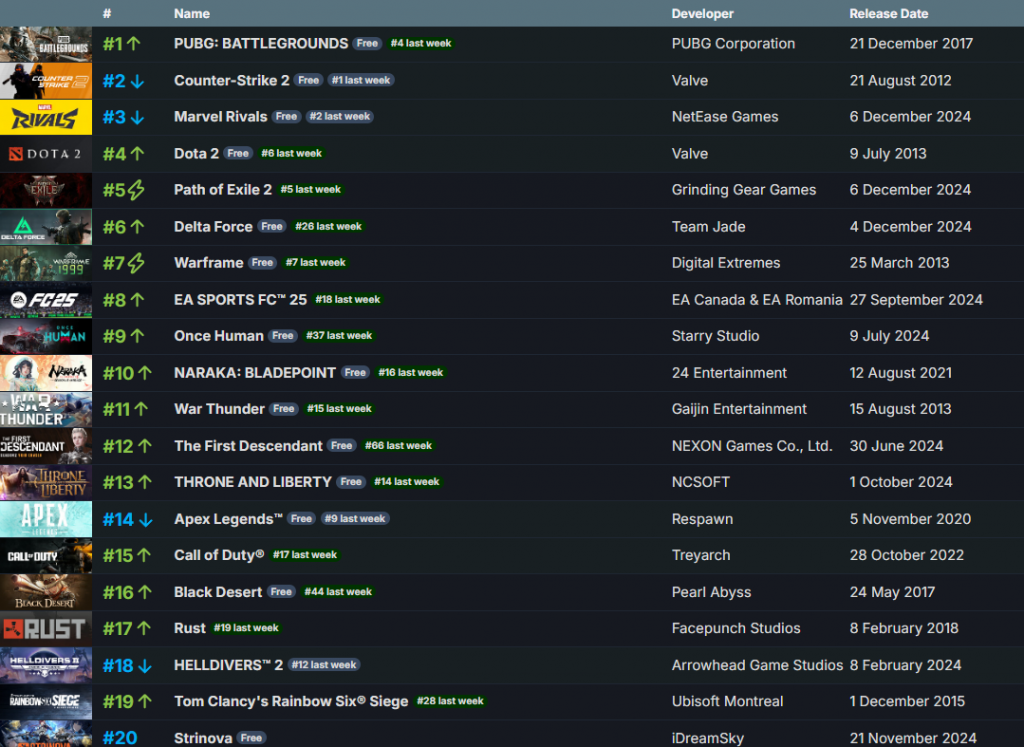Open the Call of Duty title link

coord(219,555)
